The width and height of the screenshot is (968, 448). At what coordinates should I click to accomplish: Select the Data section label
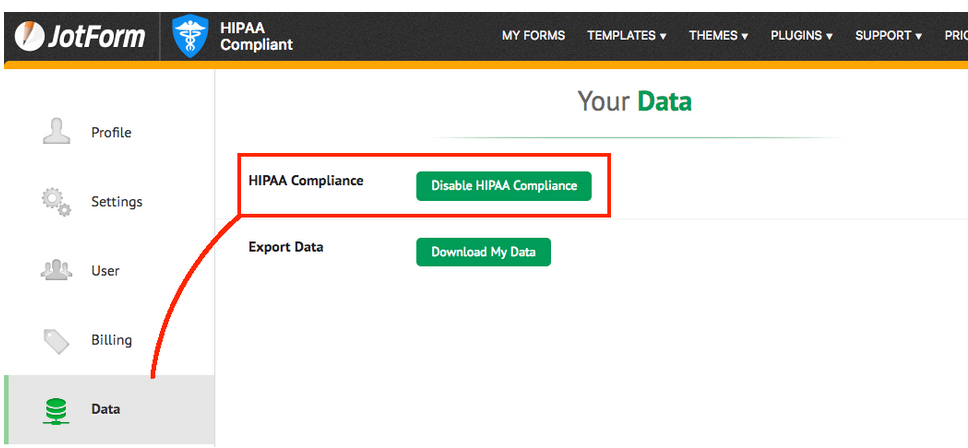106,409
